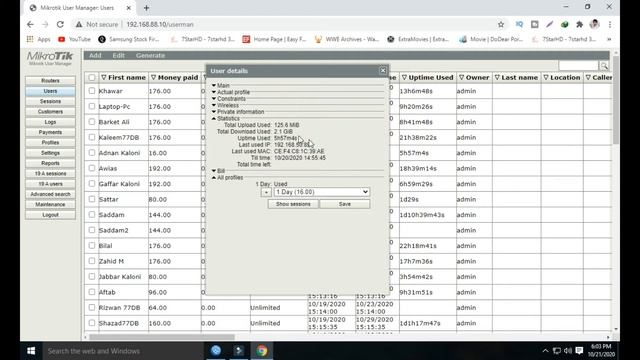Image resolution: width=640 pixels, height=360 pixels.
Task: Tick the checkbox for Gaffar Kaloni
Action: [x=92, y=184]
